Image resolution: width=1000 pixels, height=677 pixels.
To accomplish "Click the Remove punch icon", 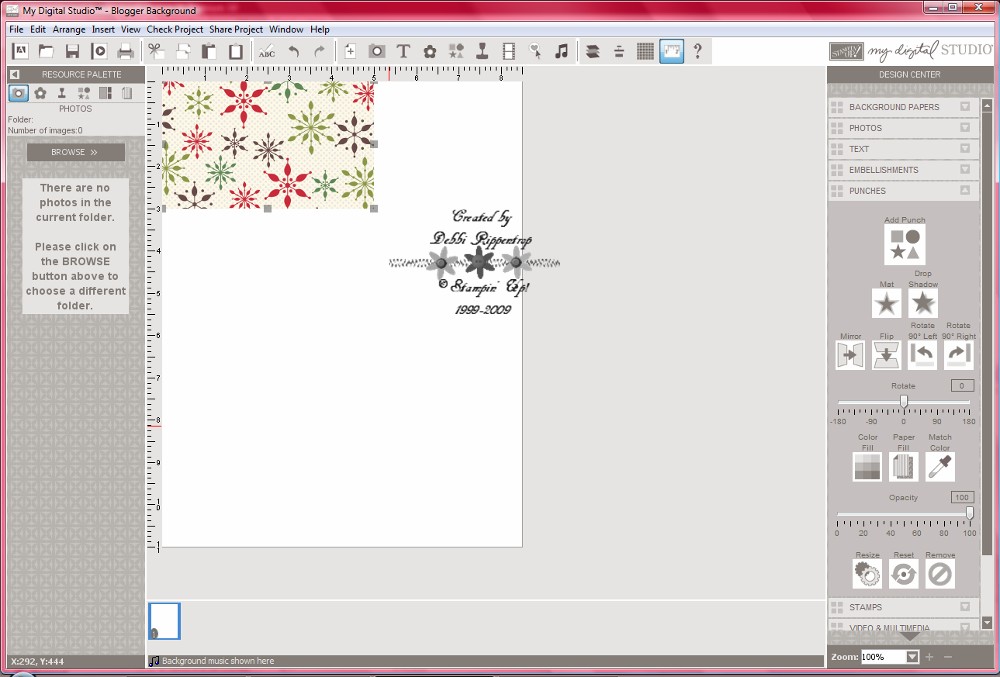I will tap(940, 574).
